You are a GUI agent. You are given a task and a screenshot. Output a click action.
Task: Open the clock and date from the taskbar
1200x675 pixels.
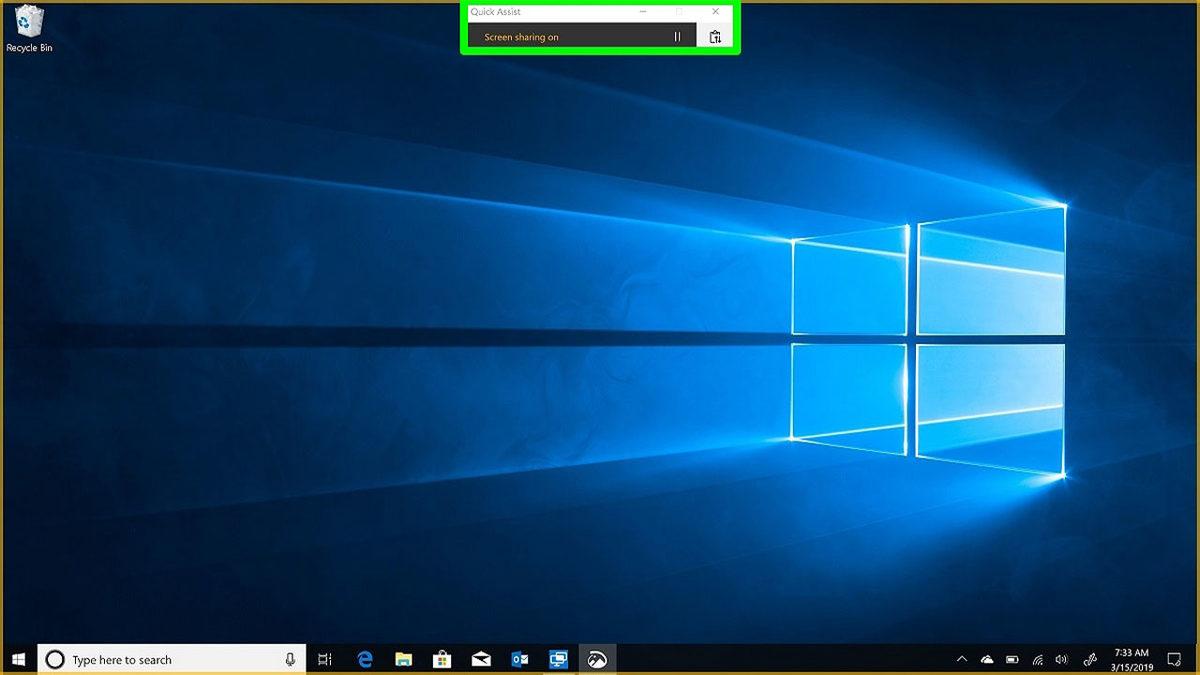1131,658
